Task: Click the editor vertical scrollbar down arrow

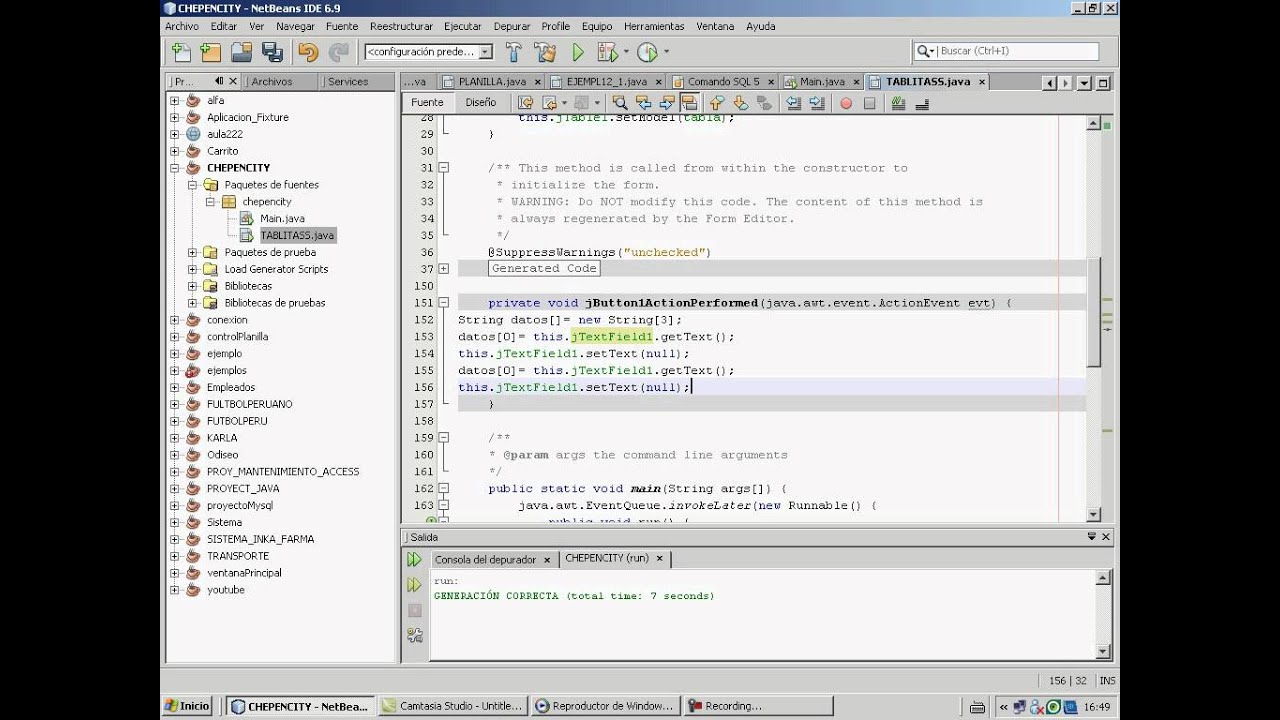Action: (1093, 514)
